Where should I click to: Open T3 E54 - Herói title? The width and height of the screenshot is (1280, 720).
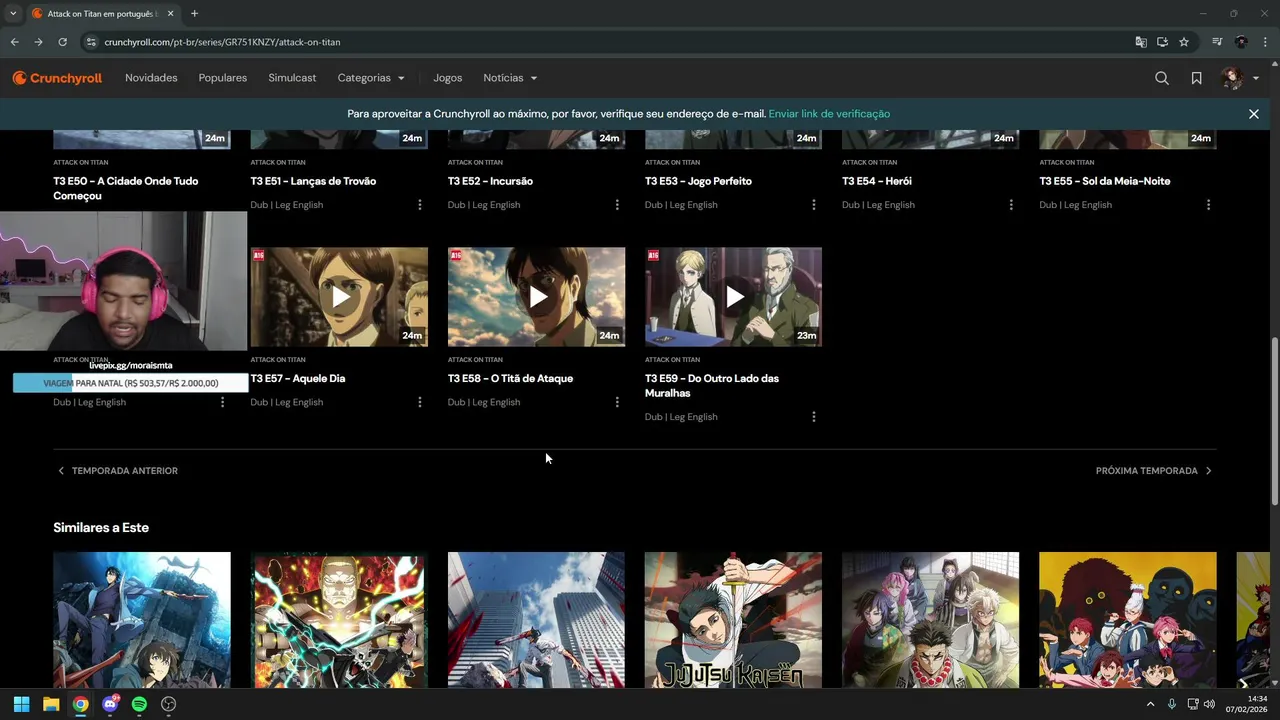click(x=877, y=181)
